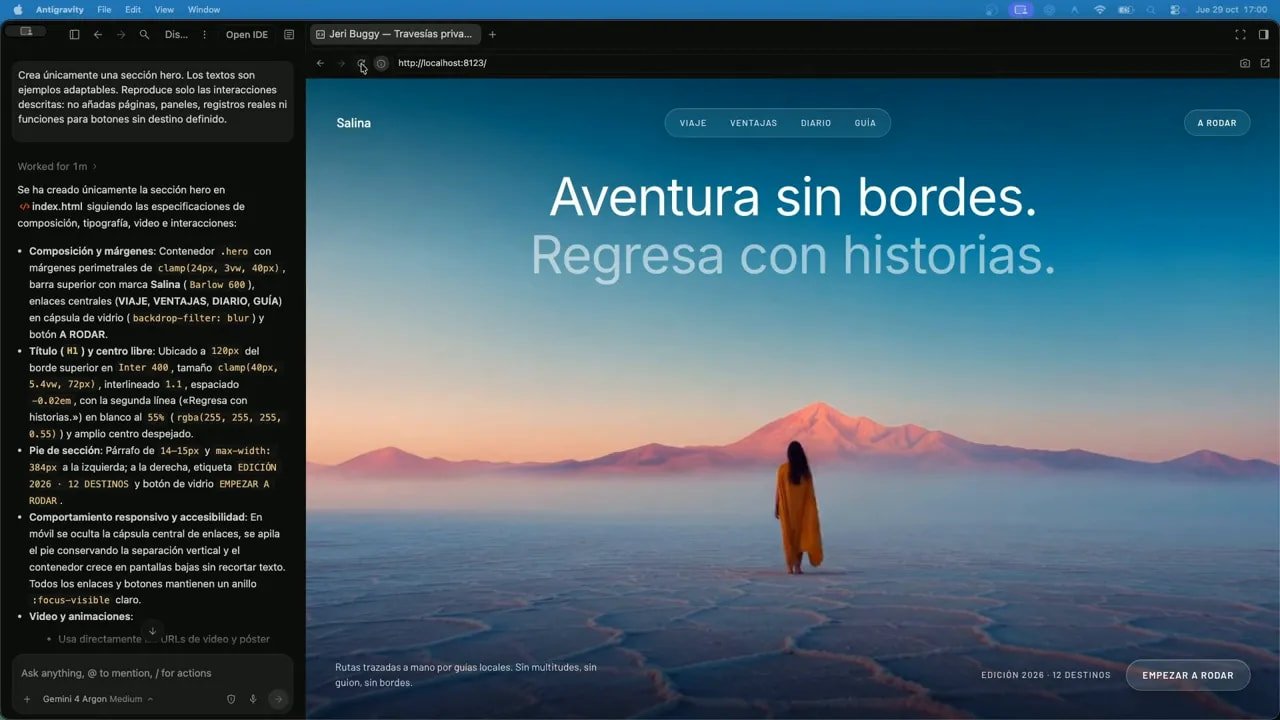Viewport: 1280px width, 720px height.
Task: Click the date and time display
Action: coord(1232,9)
